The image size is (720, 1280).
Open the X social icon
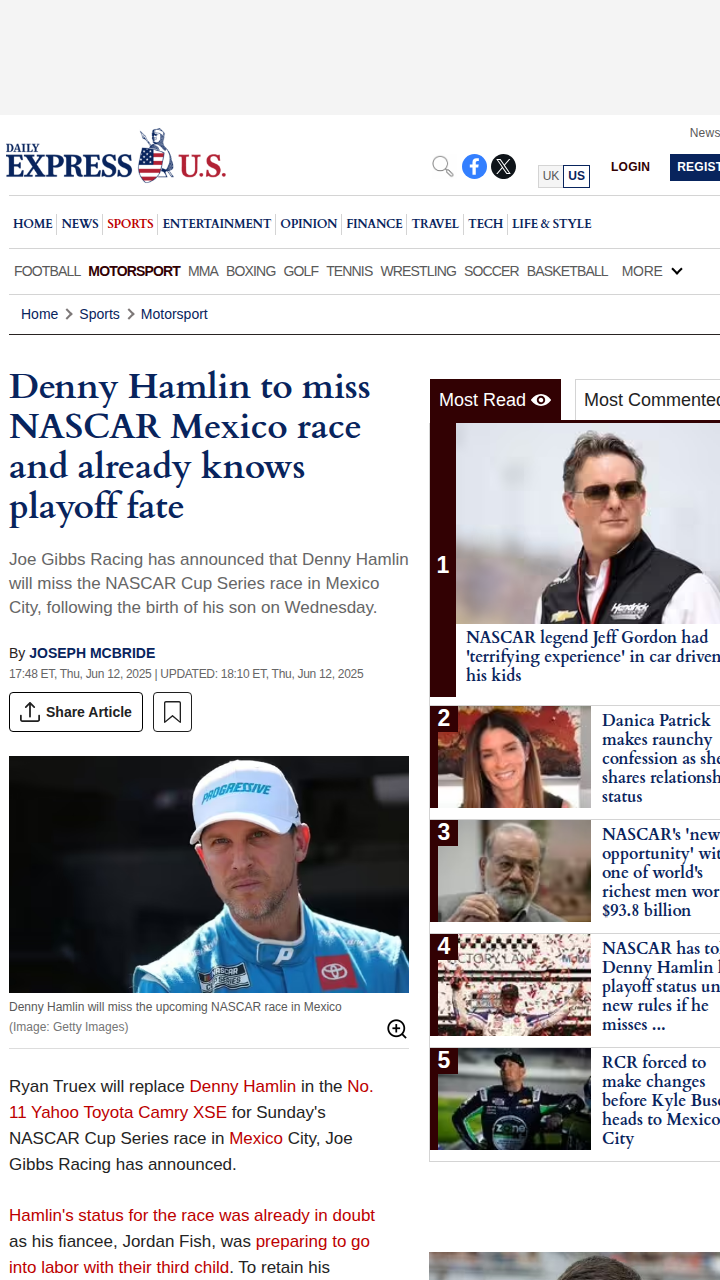coord(504,166)
